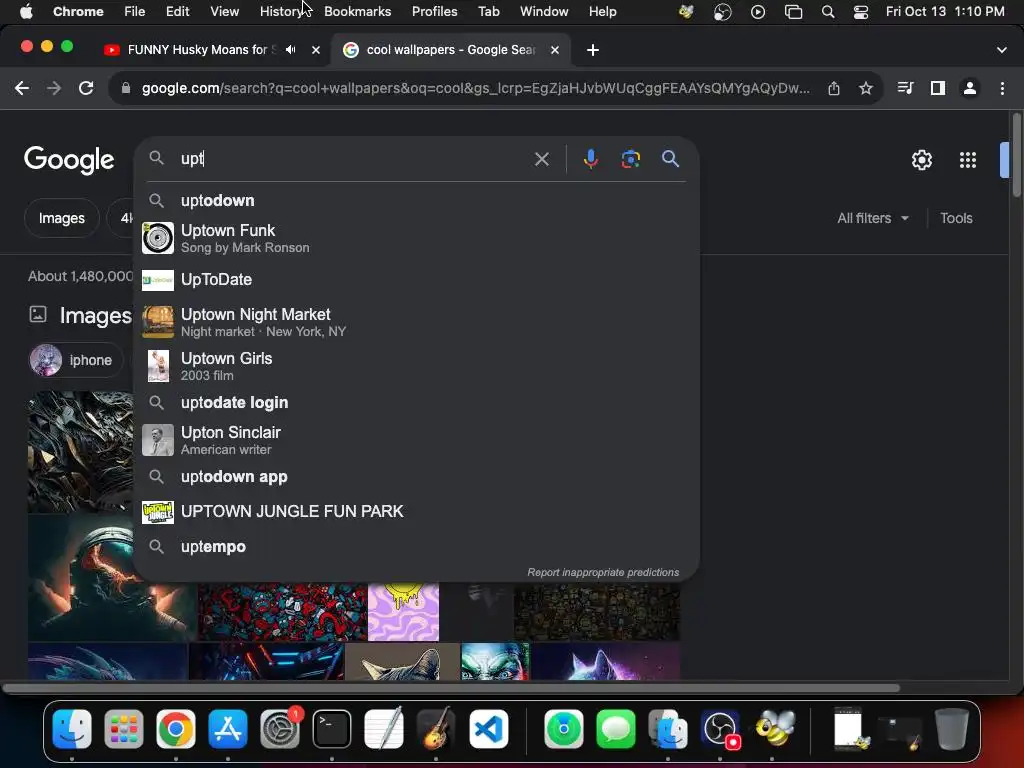Start voice search with microphone icon
The width and height of the screenshot is (1024, 768).
590,159
